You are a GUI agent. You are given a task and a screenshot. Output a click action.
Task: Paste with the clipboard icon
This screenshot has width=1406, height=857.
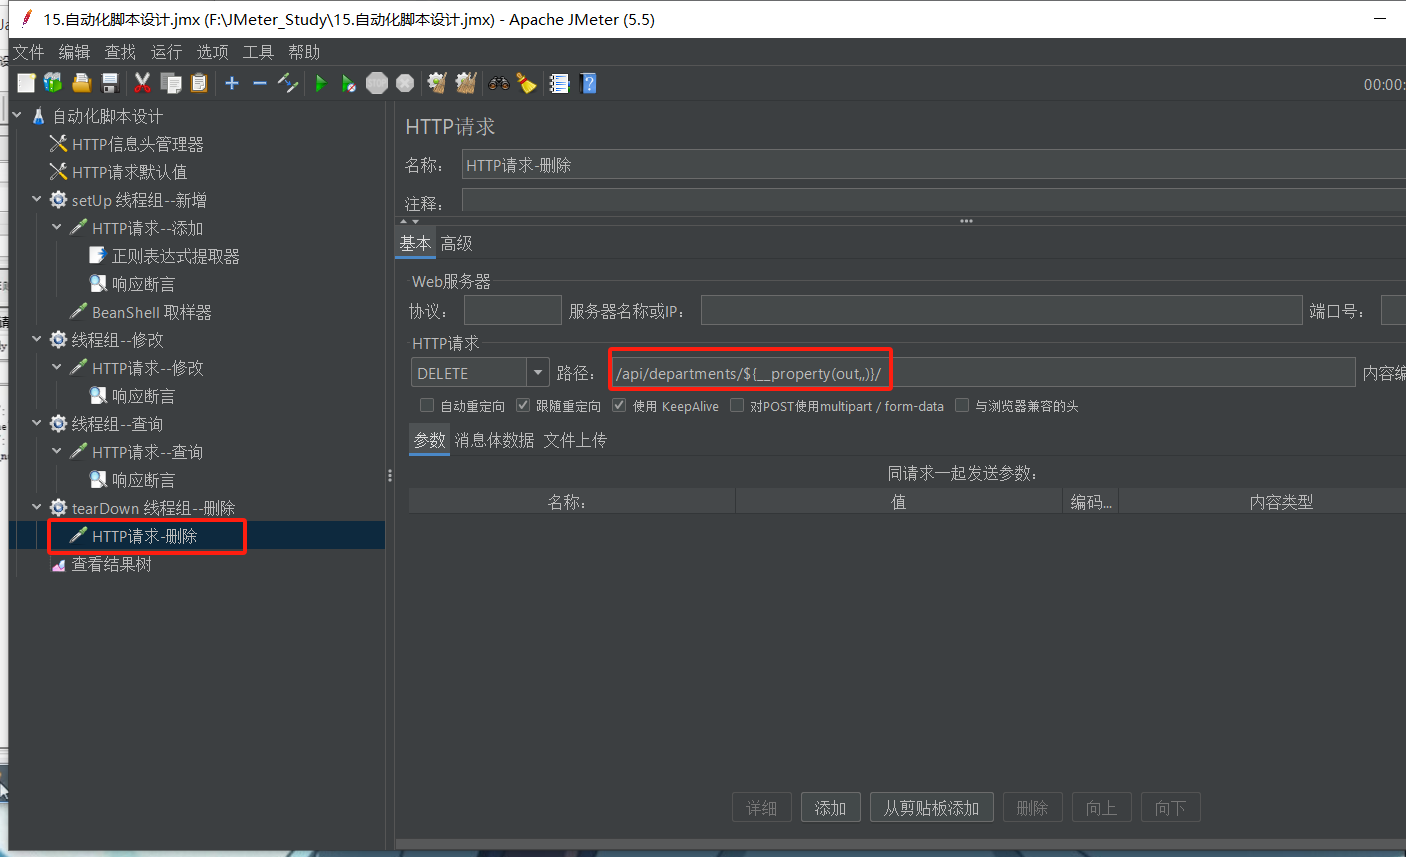[199, 83]
